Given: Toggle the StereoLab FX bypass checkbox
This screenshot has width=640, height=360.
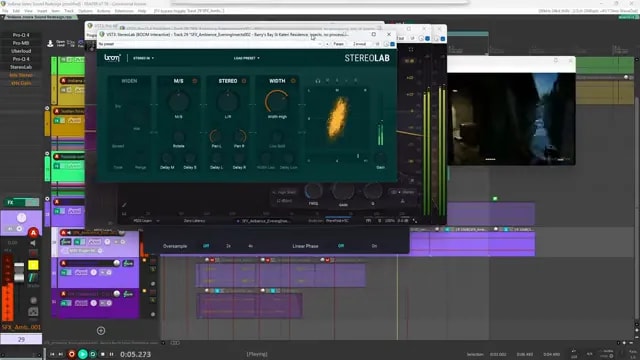Looking at the screenshot, I should click(x=393, y=44).
